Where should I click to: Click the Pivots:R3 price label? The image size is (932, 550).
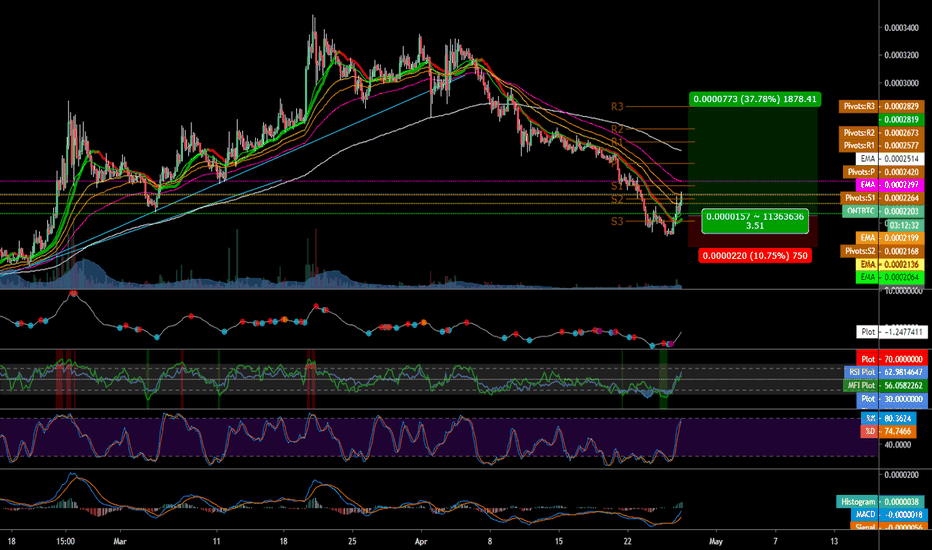pos(881,106)
